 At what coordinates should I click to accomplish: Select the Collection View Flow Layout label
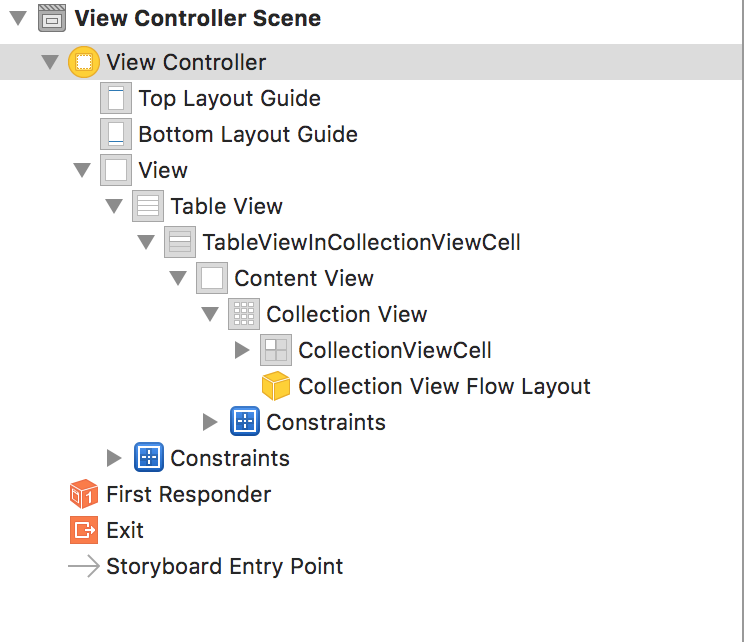coord(444,386)
